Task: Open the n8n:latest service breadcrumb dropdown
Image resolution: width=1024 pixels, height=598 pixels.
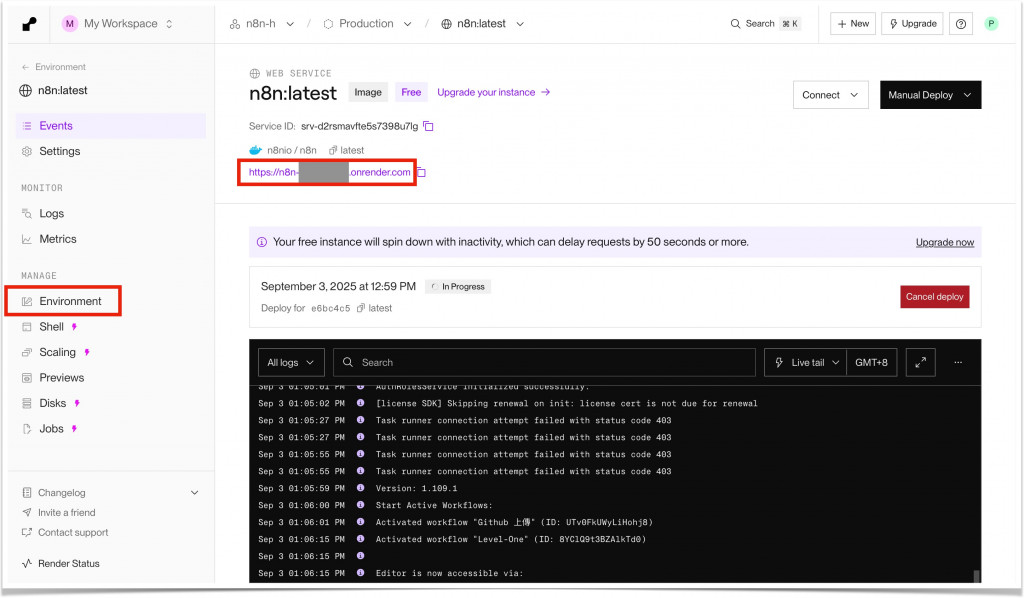Action: click(x=483, y=24)
